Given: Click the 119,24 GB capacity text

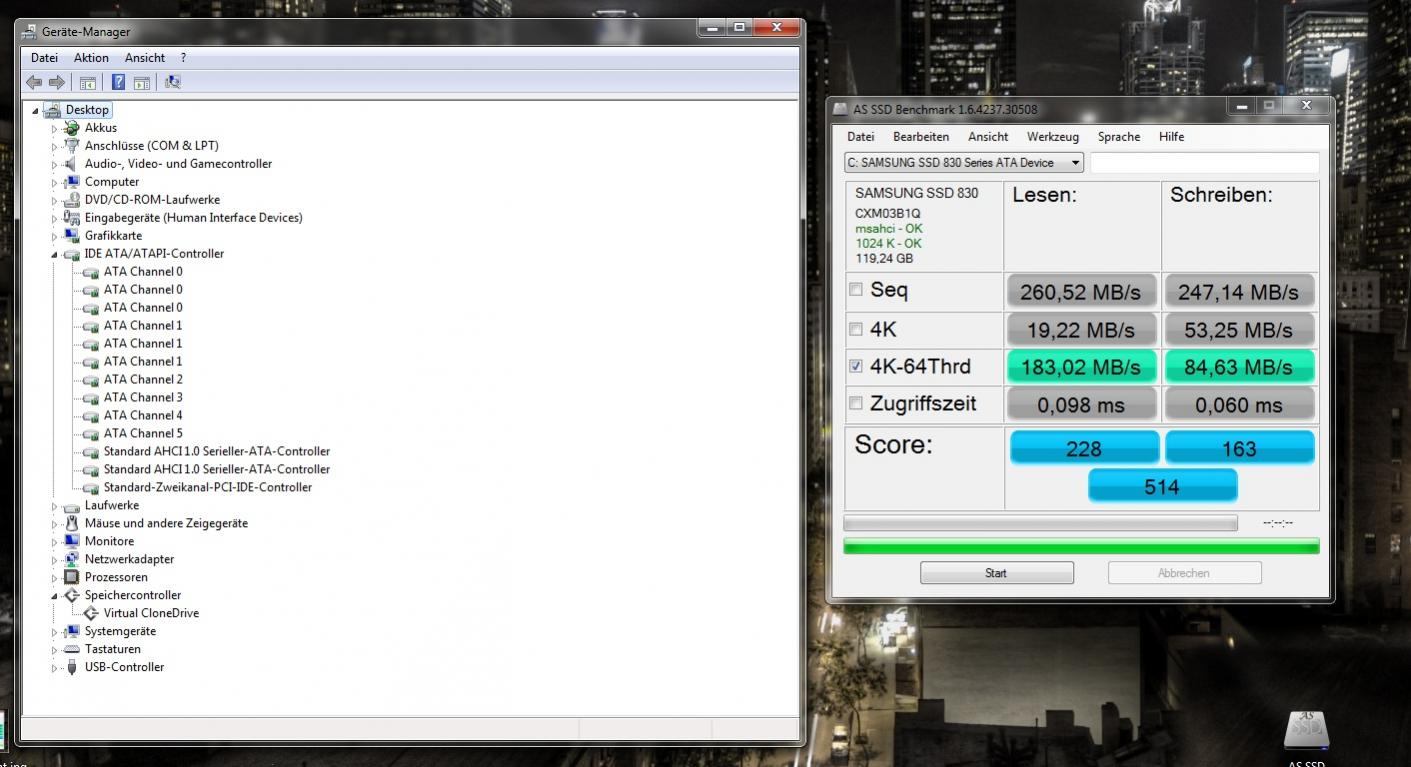Looking at the screenshot, I should click(x=884, y=258).
